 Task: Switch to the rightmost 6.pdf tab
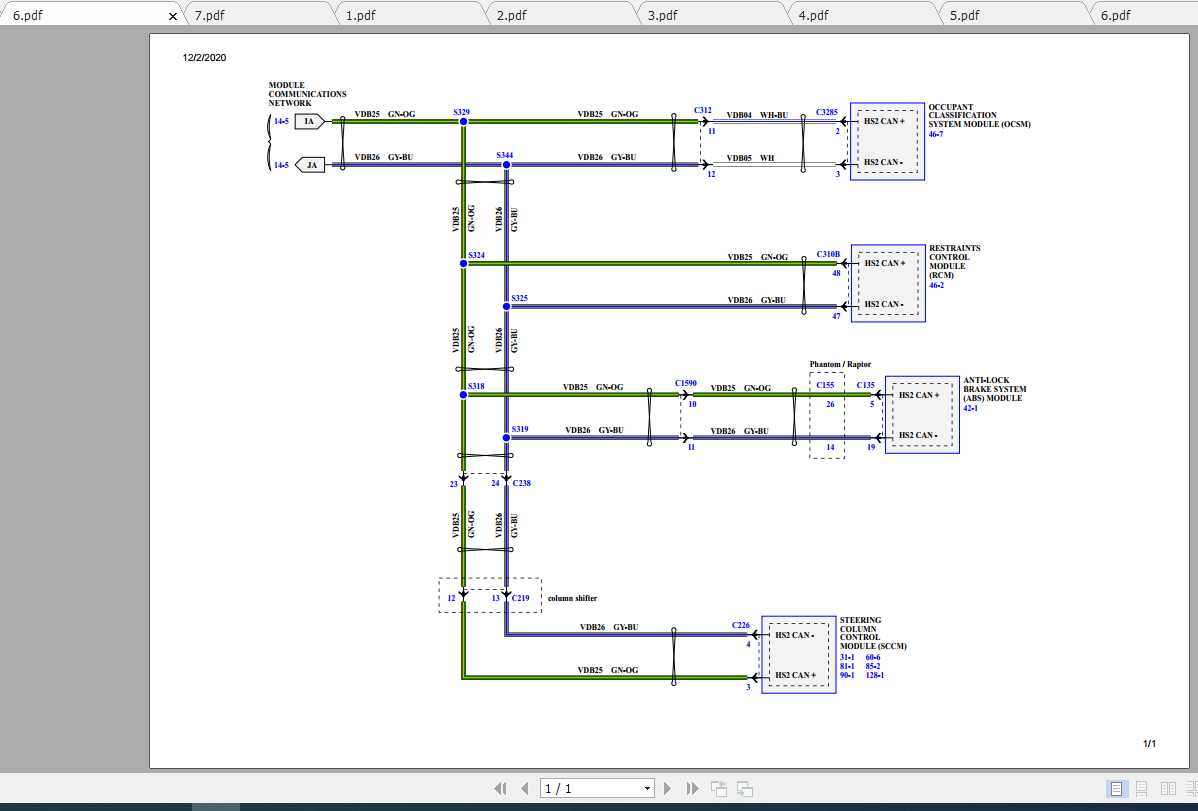[1146, 15]
